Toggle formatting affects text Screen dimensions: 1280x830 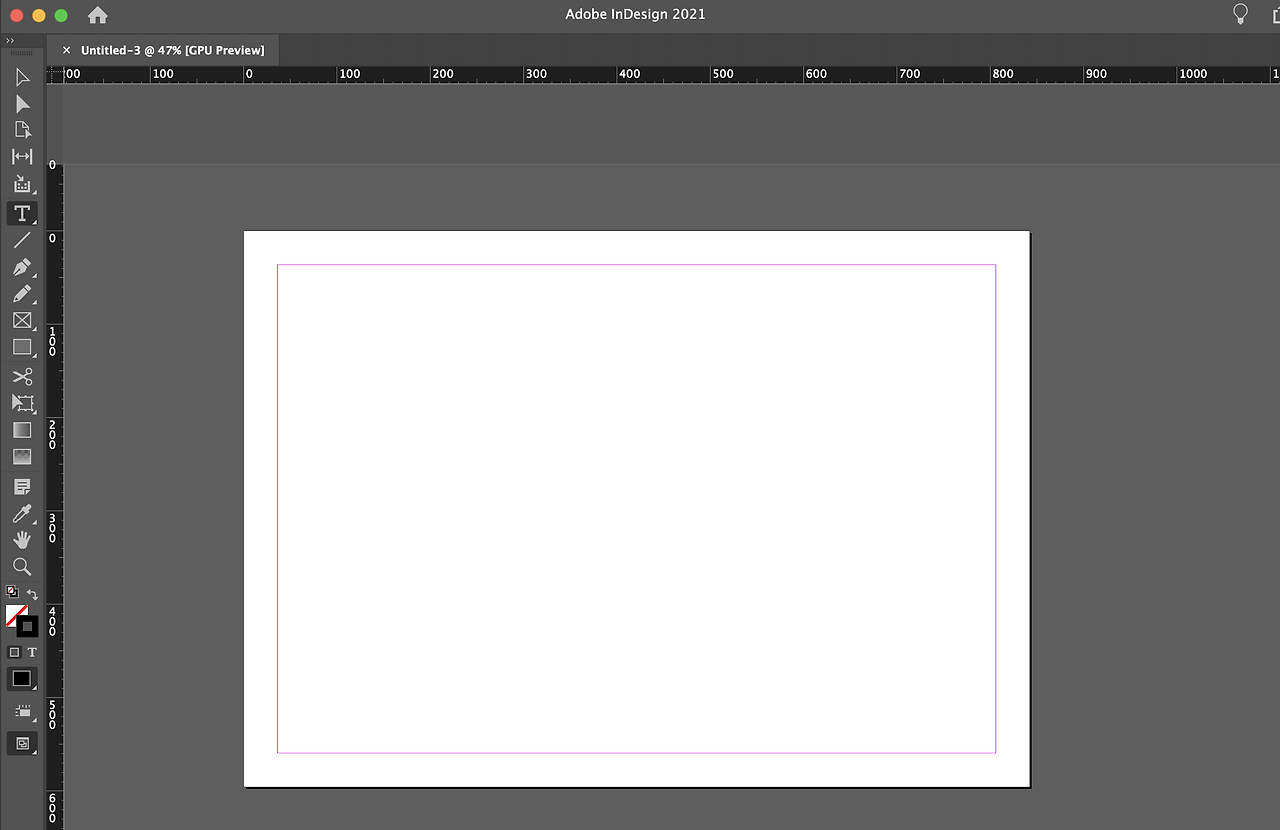click(x=31, y=652)
